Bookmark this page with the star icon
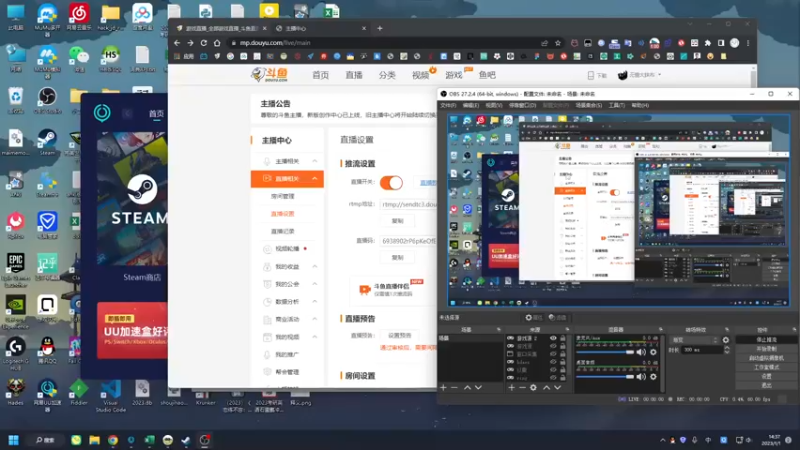 click(558, 43)
